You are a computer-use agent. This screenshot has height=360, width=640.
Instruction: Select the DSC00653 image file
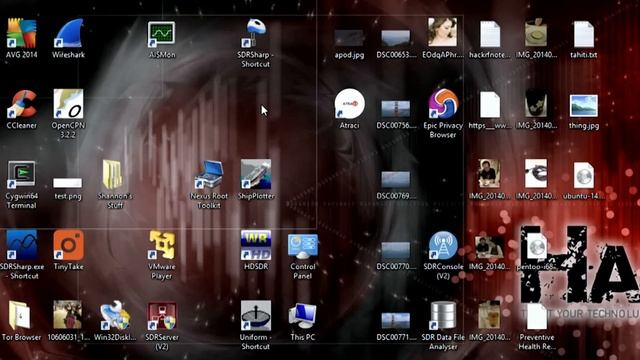pos(396,38)
